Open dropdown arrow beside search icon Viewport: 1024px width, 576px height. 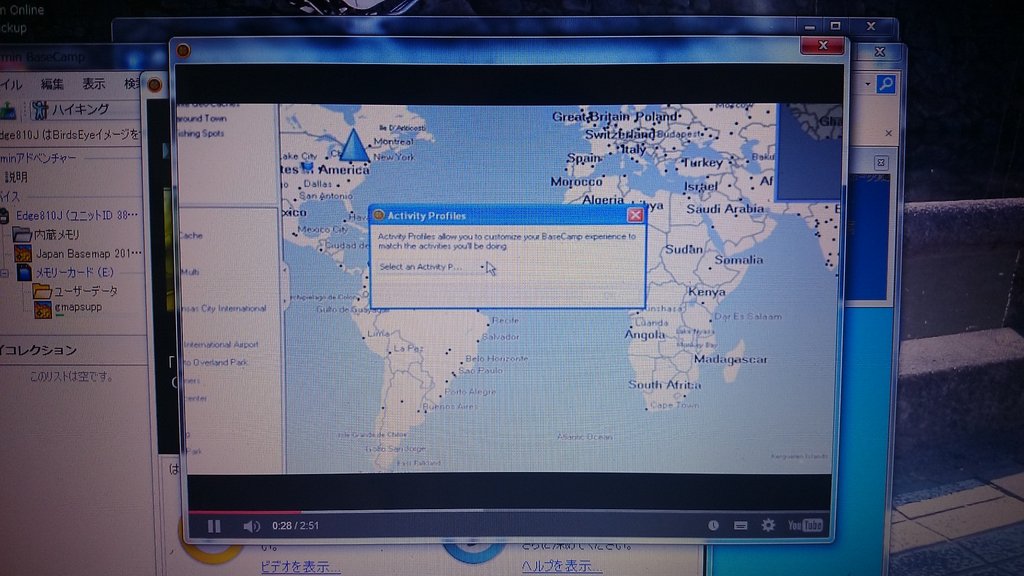[867, 84]
